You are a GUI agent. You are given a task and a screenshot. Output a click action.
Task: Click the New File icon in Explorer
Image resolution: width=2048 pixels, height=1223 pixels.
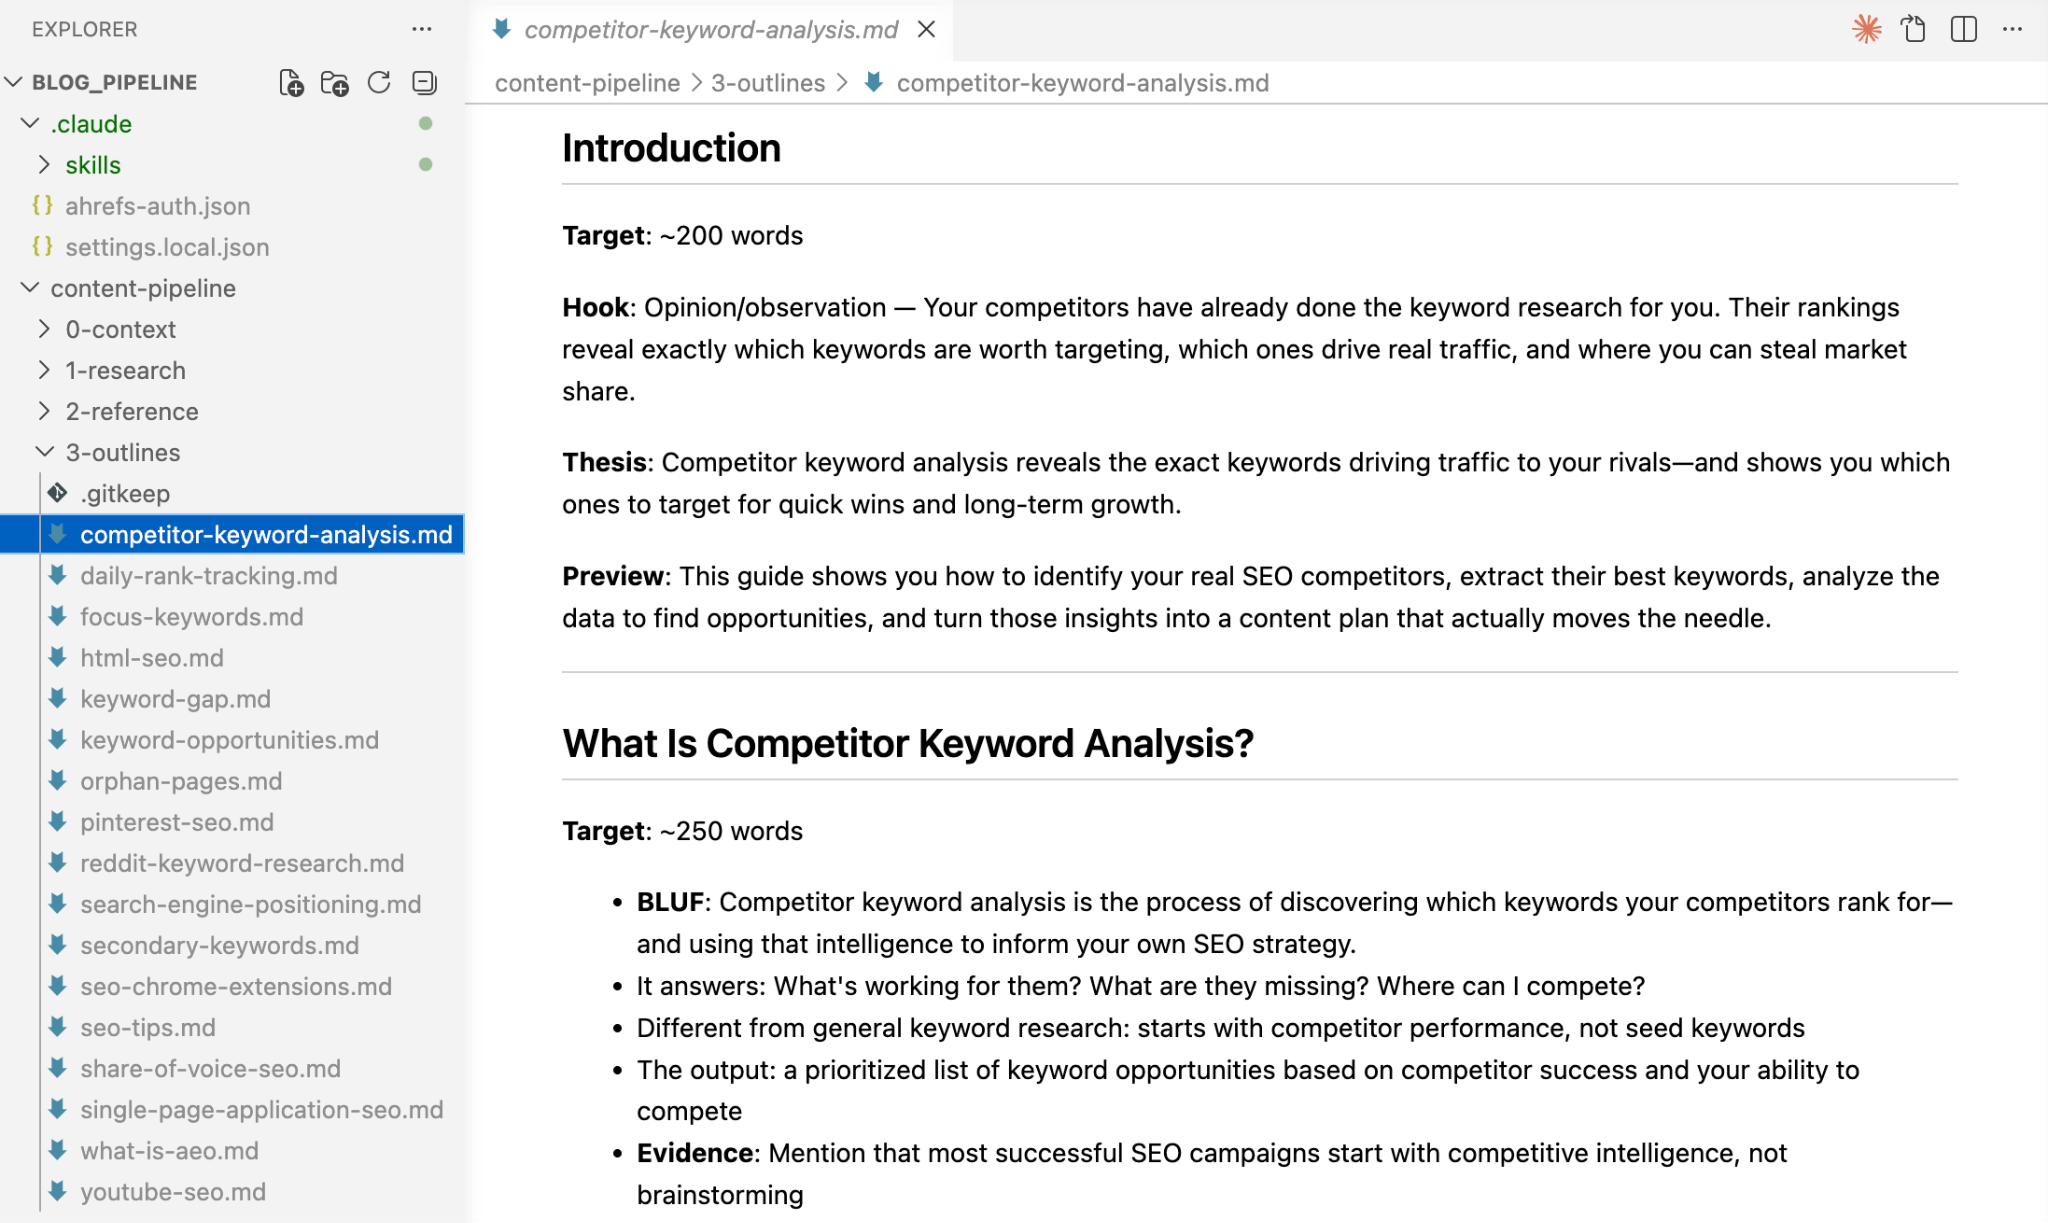291,83
